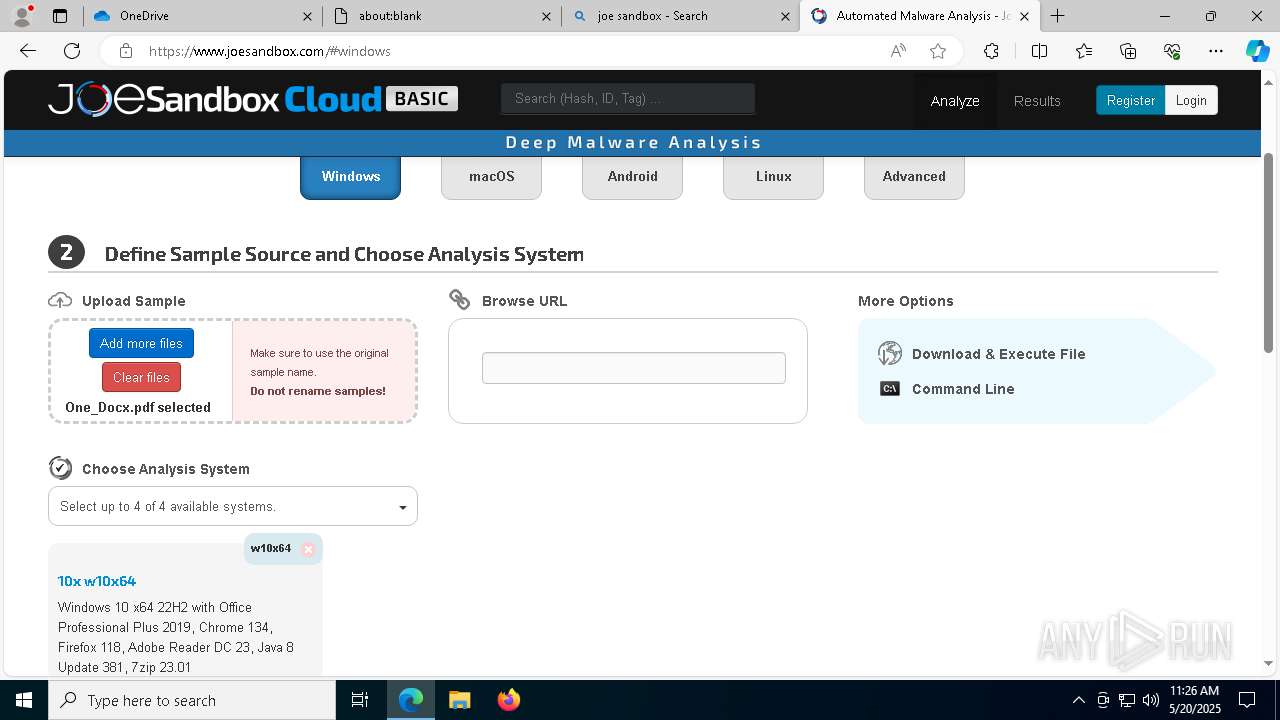Image resolution: width=1280 pixels, height=720 pixels.
Task: Open Copilot sidebar icon
Action: pyautogui.click(x=1257, y=51)
